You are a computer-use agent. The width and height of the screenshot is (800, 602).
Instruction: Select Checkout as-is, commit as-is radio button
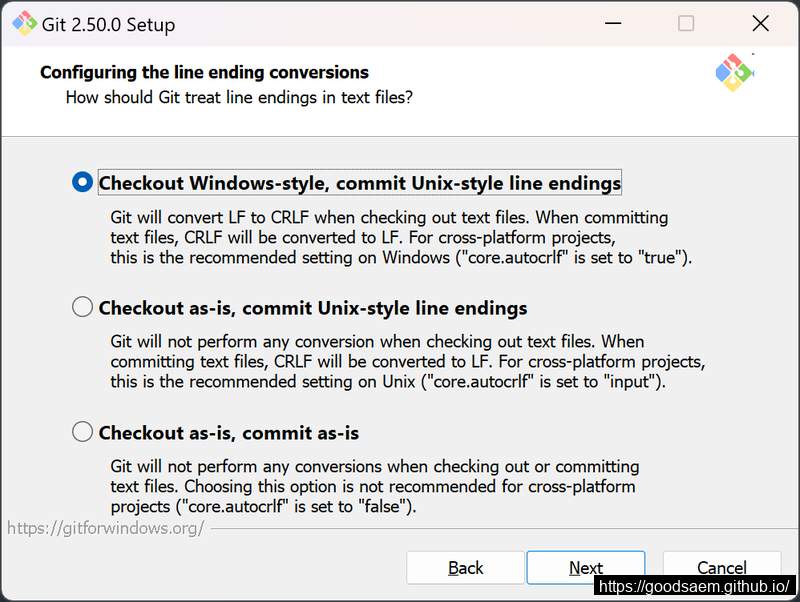82,432
